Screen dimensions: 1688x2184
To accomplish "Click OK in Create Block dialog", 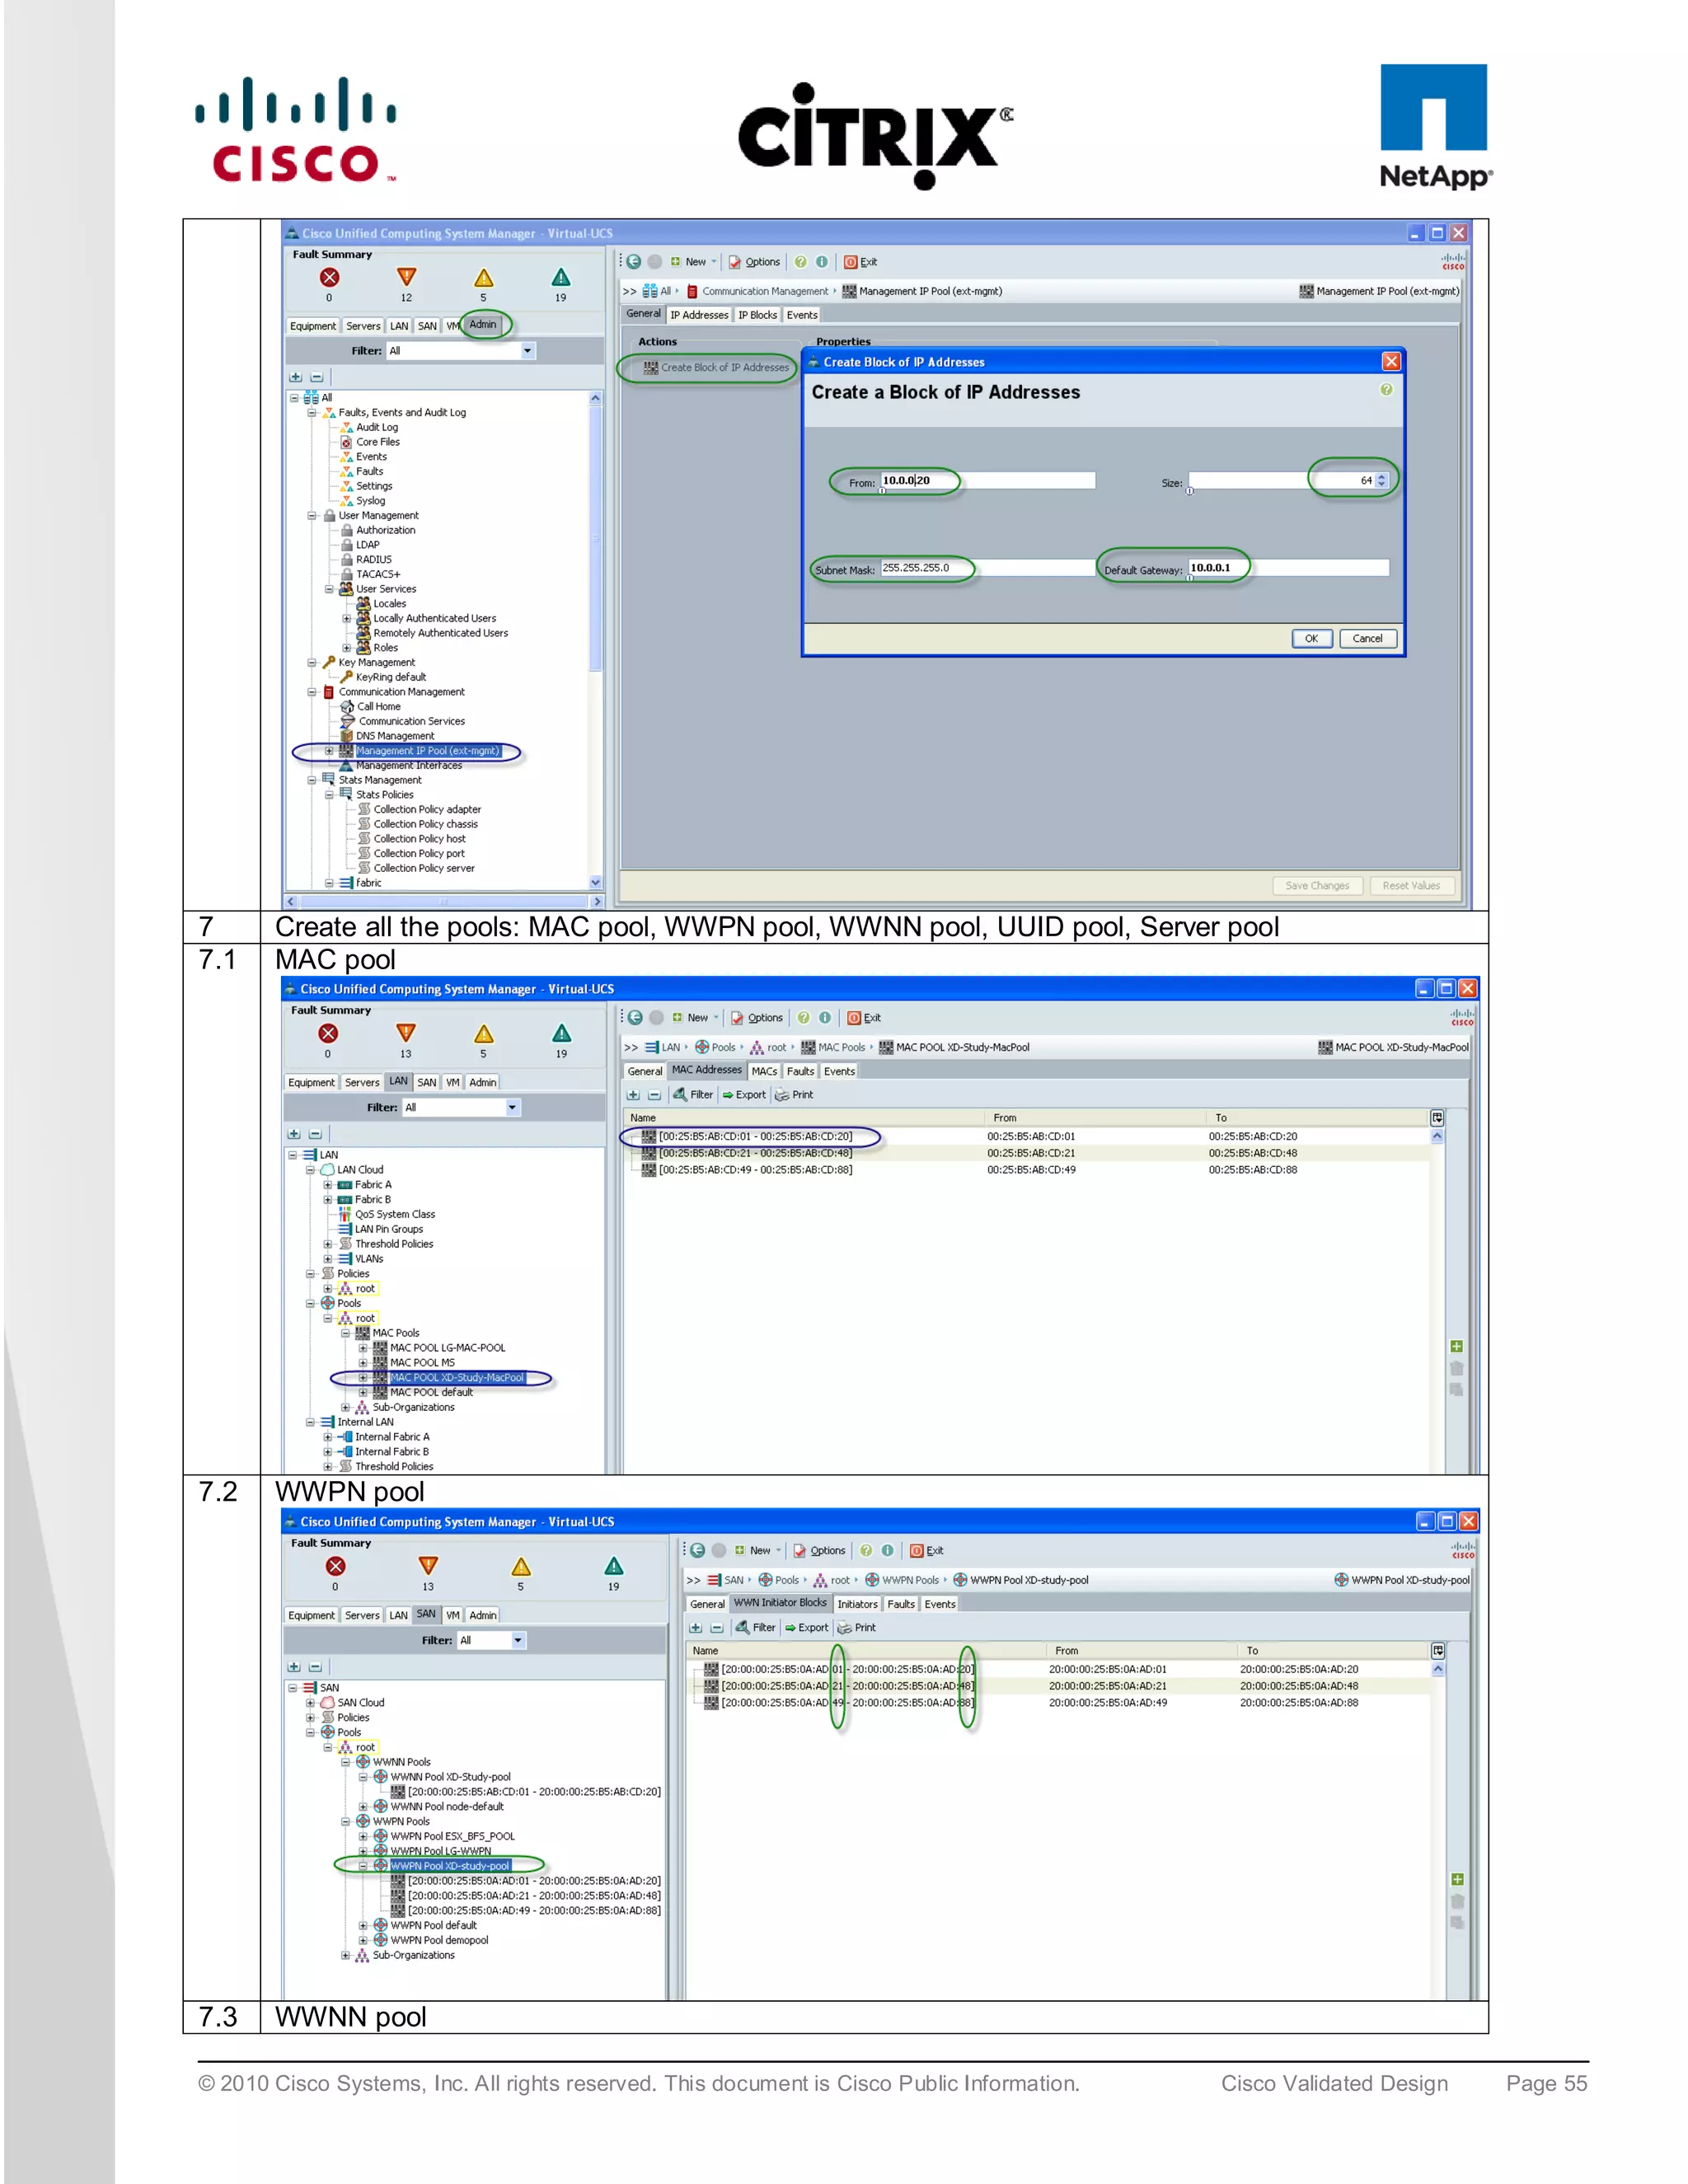I will [x=1311, y=639].
